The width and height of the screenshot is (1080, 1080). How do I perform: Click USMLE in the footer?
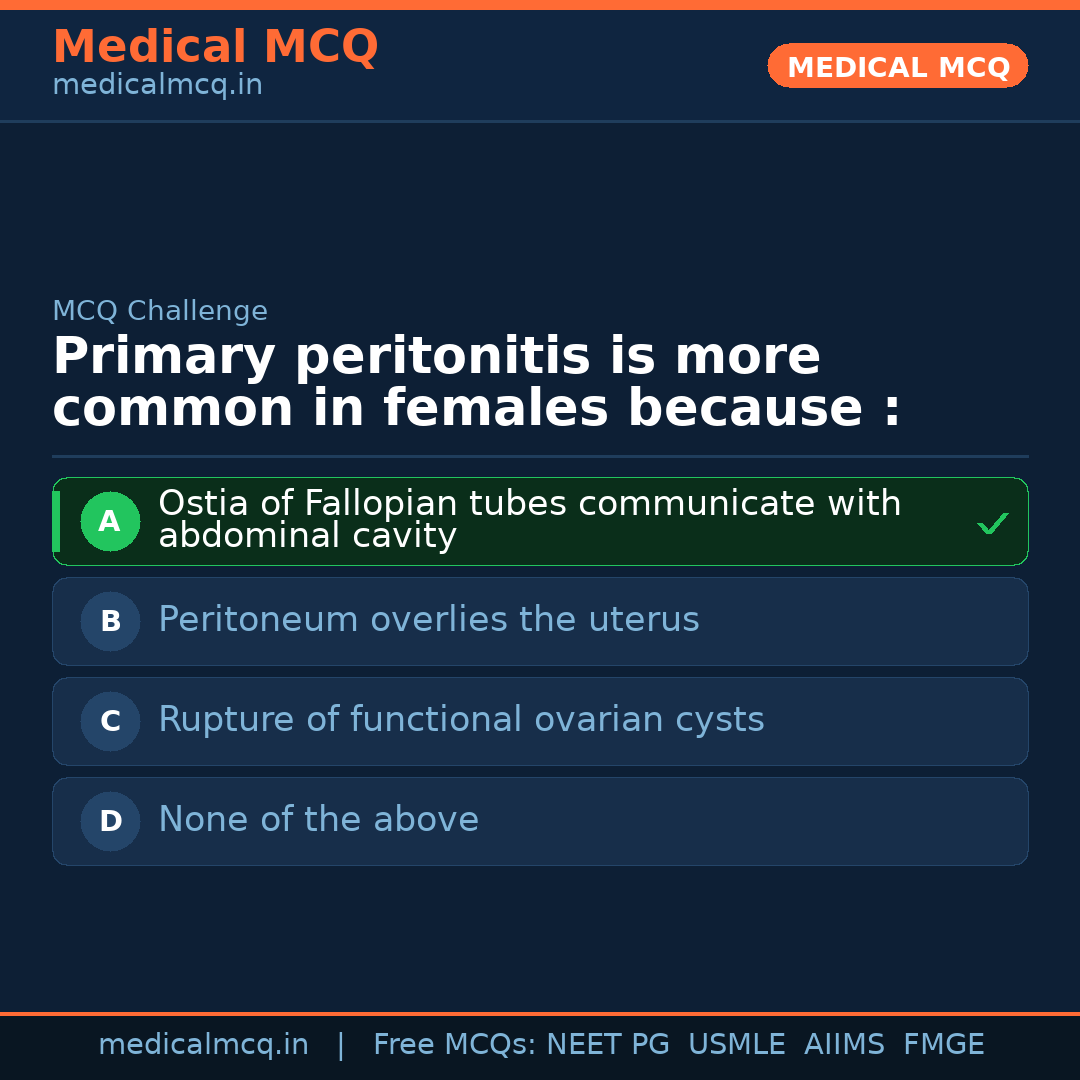[x=736, y=1045]
